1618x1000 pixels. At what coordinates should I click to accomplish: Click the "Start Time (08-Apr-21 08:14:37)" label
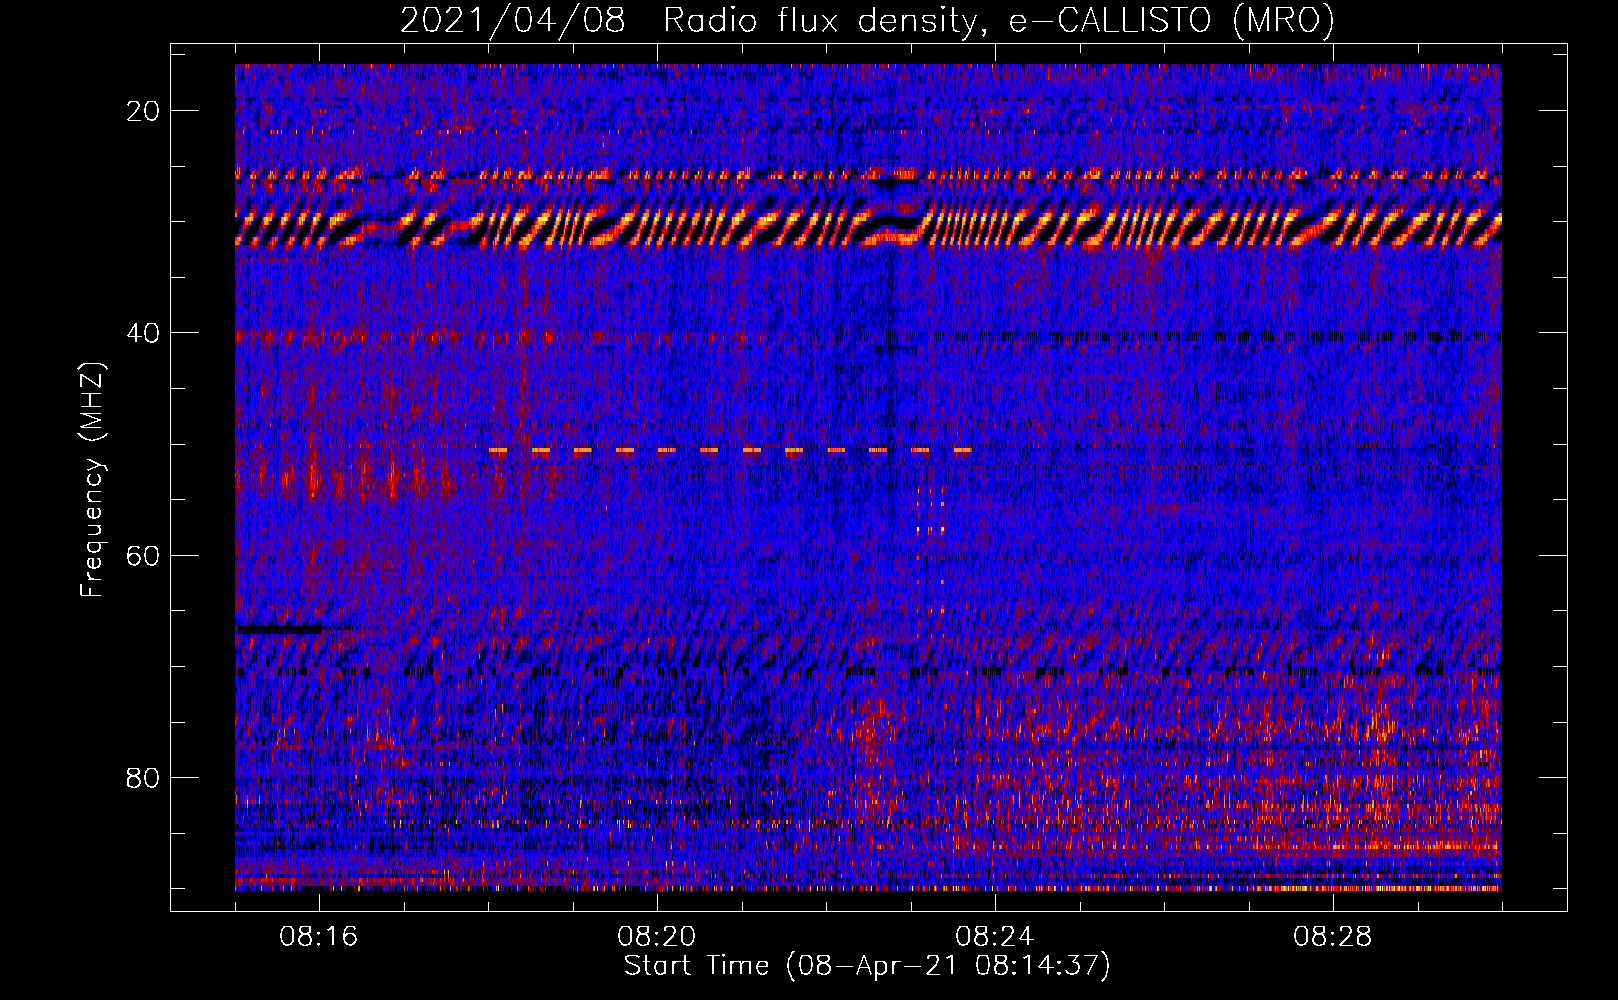tap(867, 966)
